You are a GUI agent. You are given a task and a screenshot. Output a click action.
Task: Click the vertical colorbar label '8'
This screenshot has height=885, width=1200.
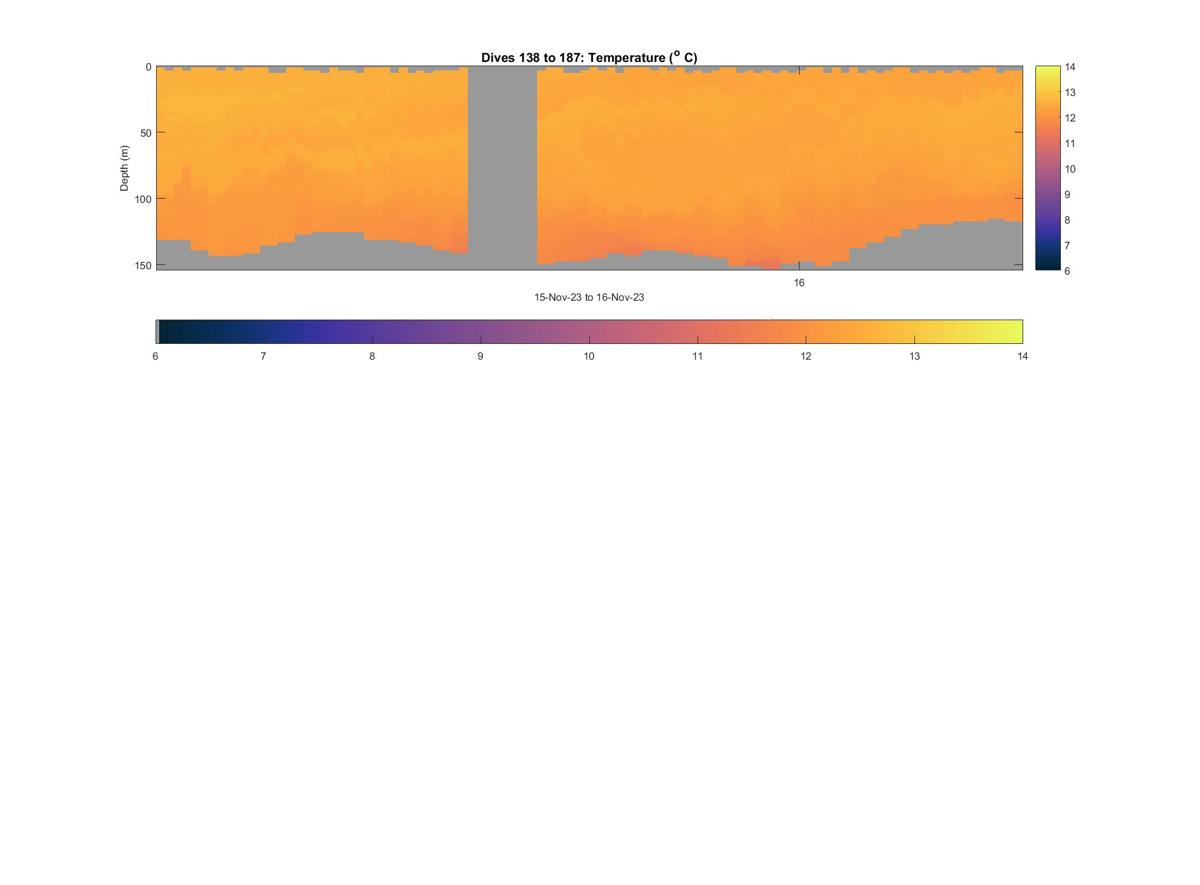pos(1068,220)
